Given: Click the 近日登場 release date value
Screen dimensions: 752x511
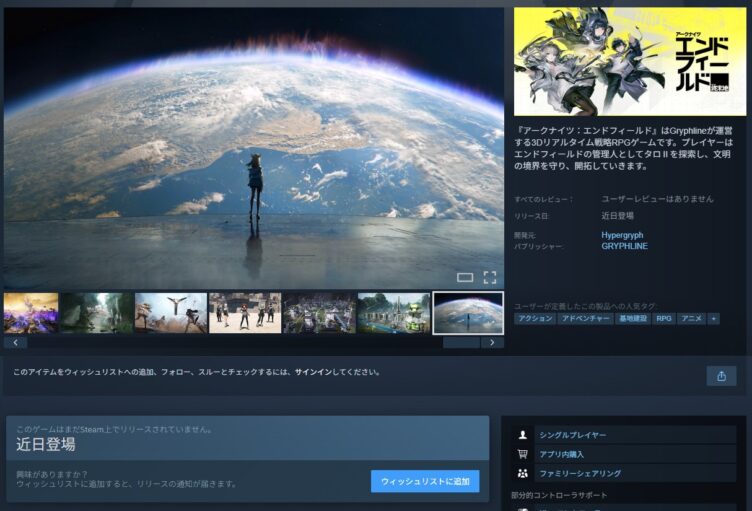Looking at the screenshot, I should [x=618, y=216].
